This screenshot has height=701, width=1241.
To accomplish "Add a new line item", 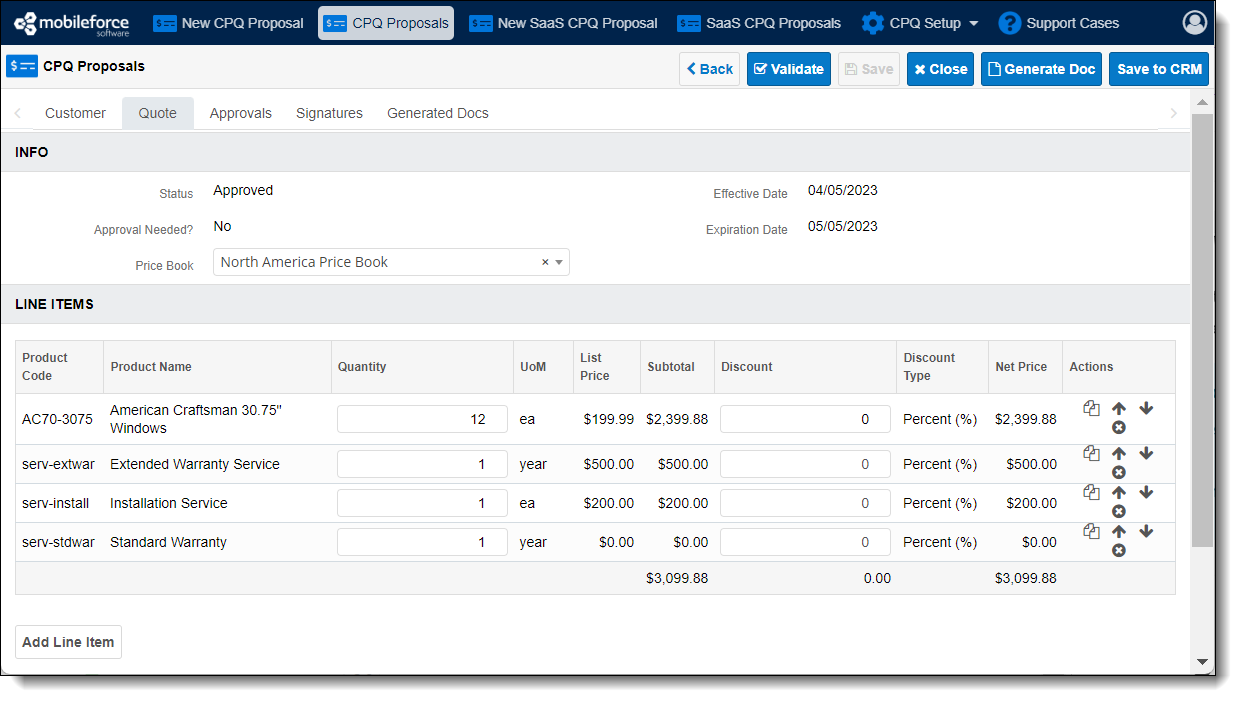I will pyautogui.click(x=68, y=642).
